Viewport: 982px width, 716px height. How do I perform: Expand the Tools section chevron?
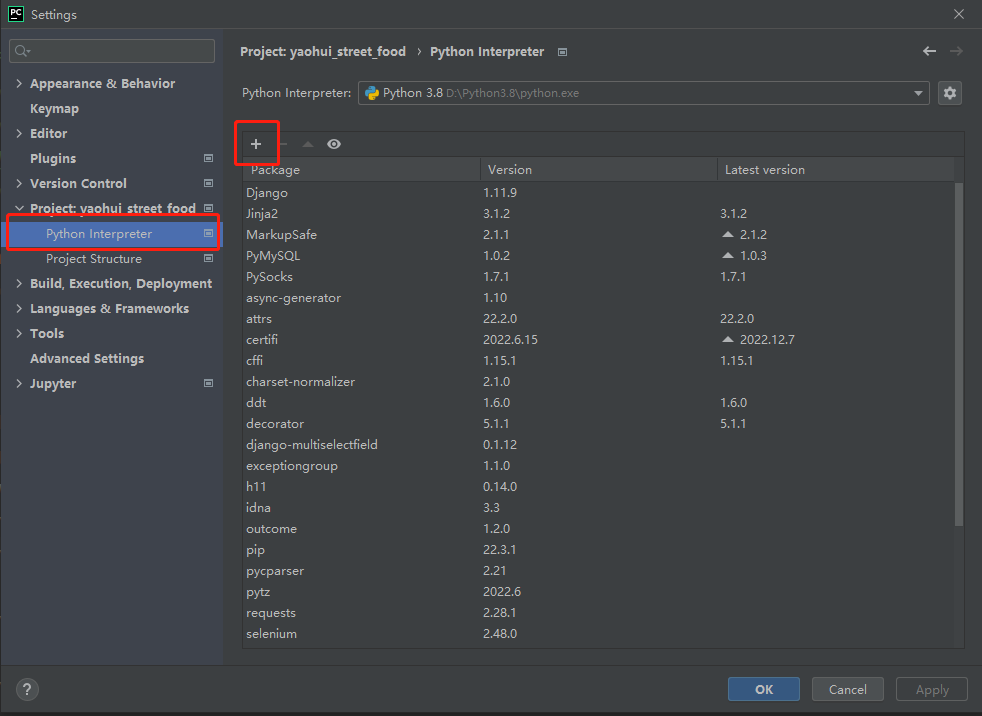[x=19, y=333]
